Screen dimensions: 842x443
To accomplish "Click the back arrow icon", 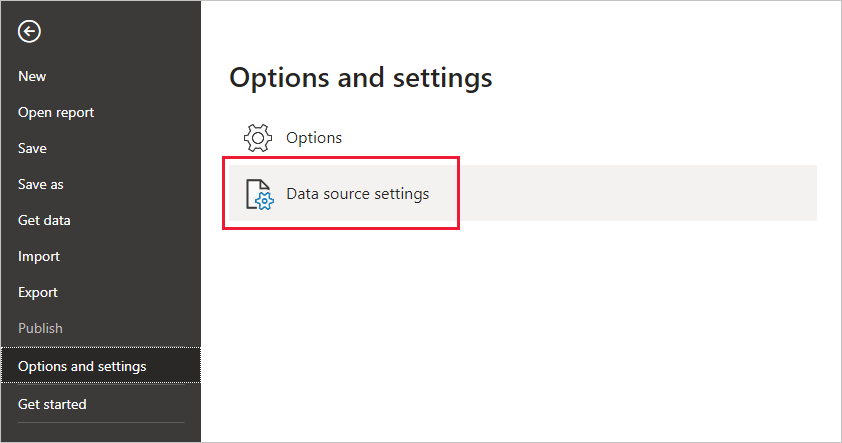I will 30,32.
